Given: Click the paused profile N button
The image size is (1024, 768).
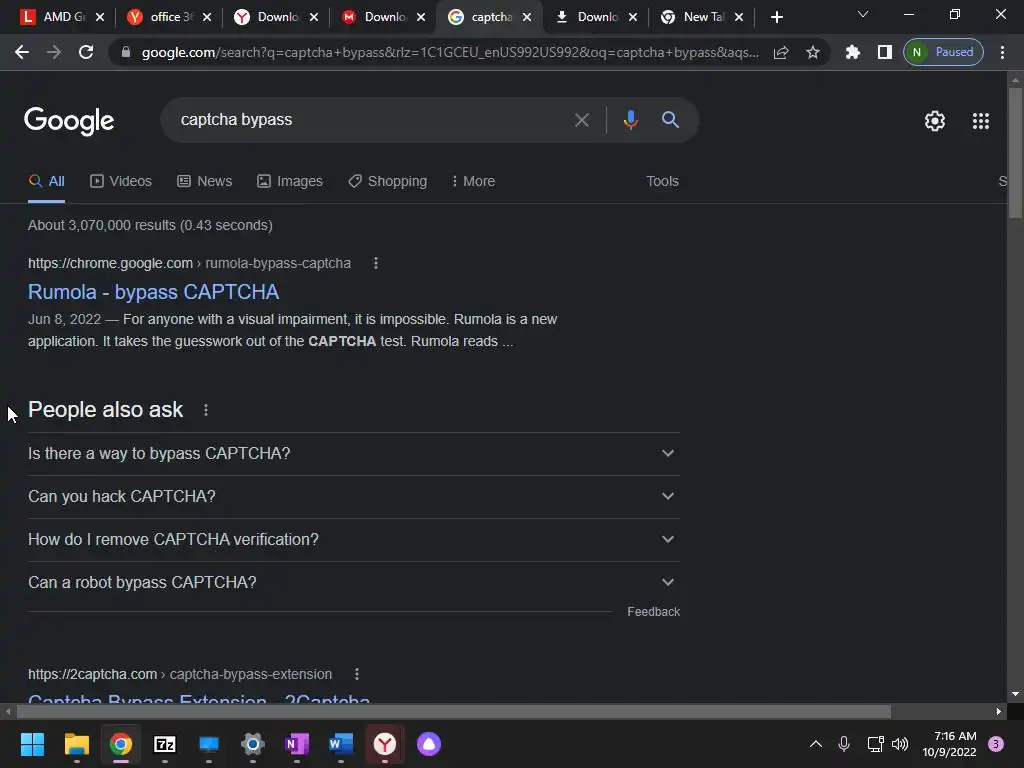Looking at the screenshot, I should pyautogui.click(x=943, y=52).
